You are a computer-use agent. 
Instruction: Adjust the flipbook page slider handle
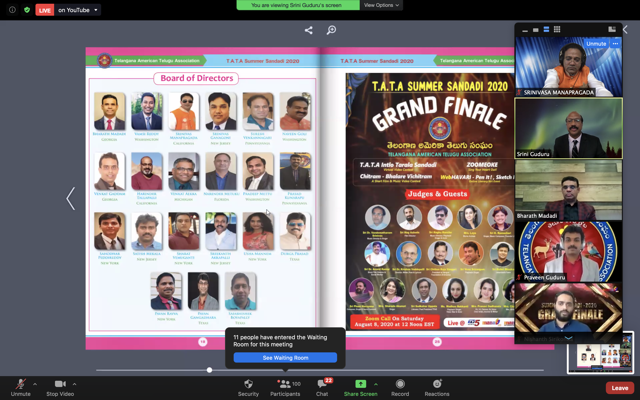[209, 370]
